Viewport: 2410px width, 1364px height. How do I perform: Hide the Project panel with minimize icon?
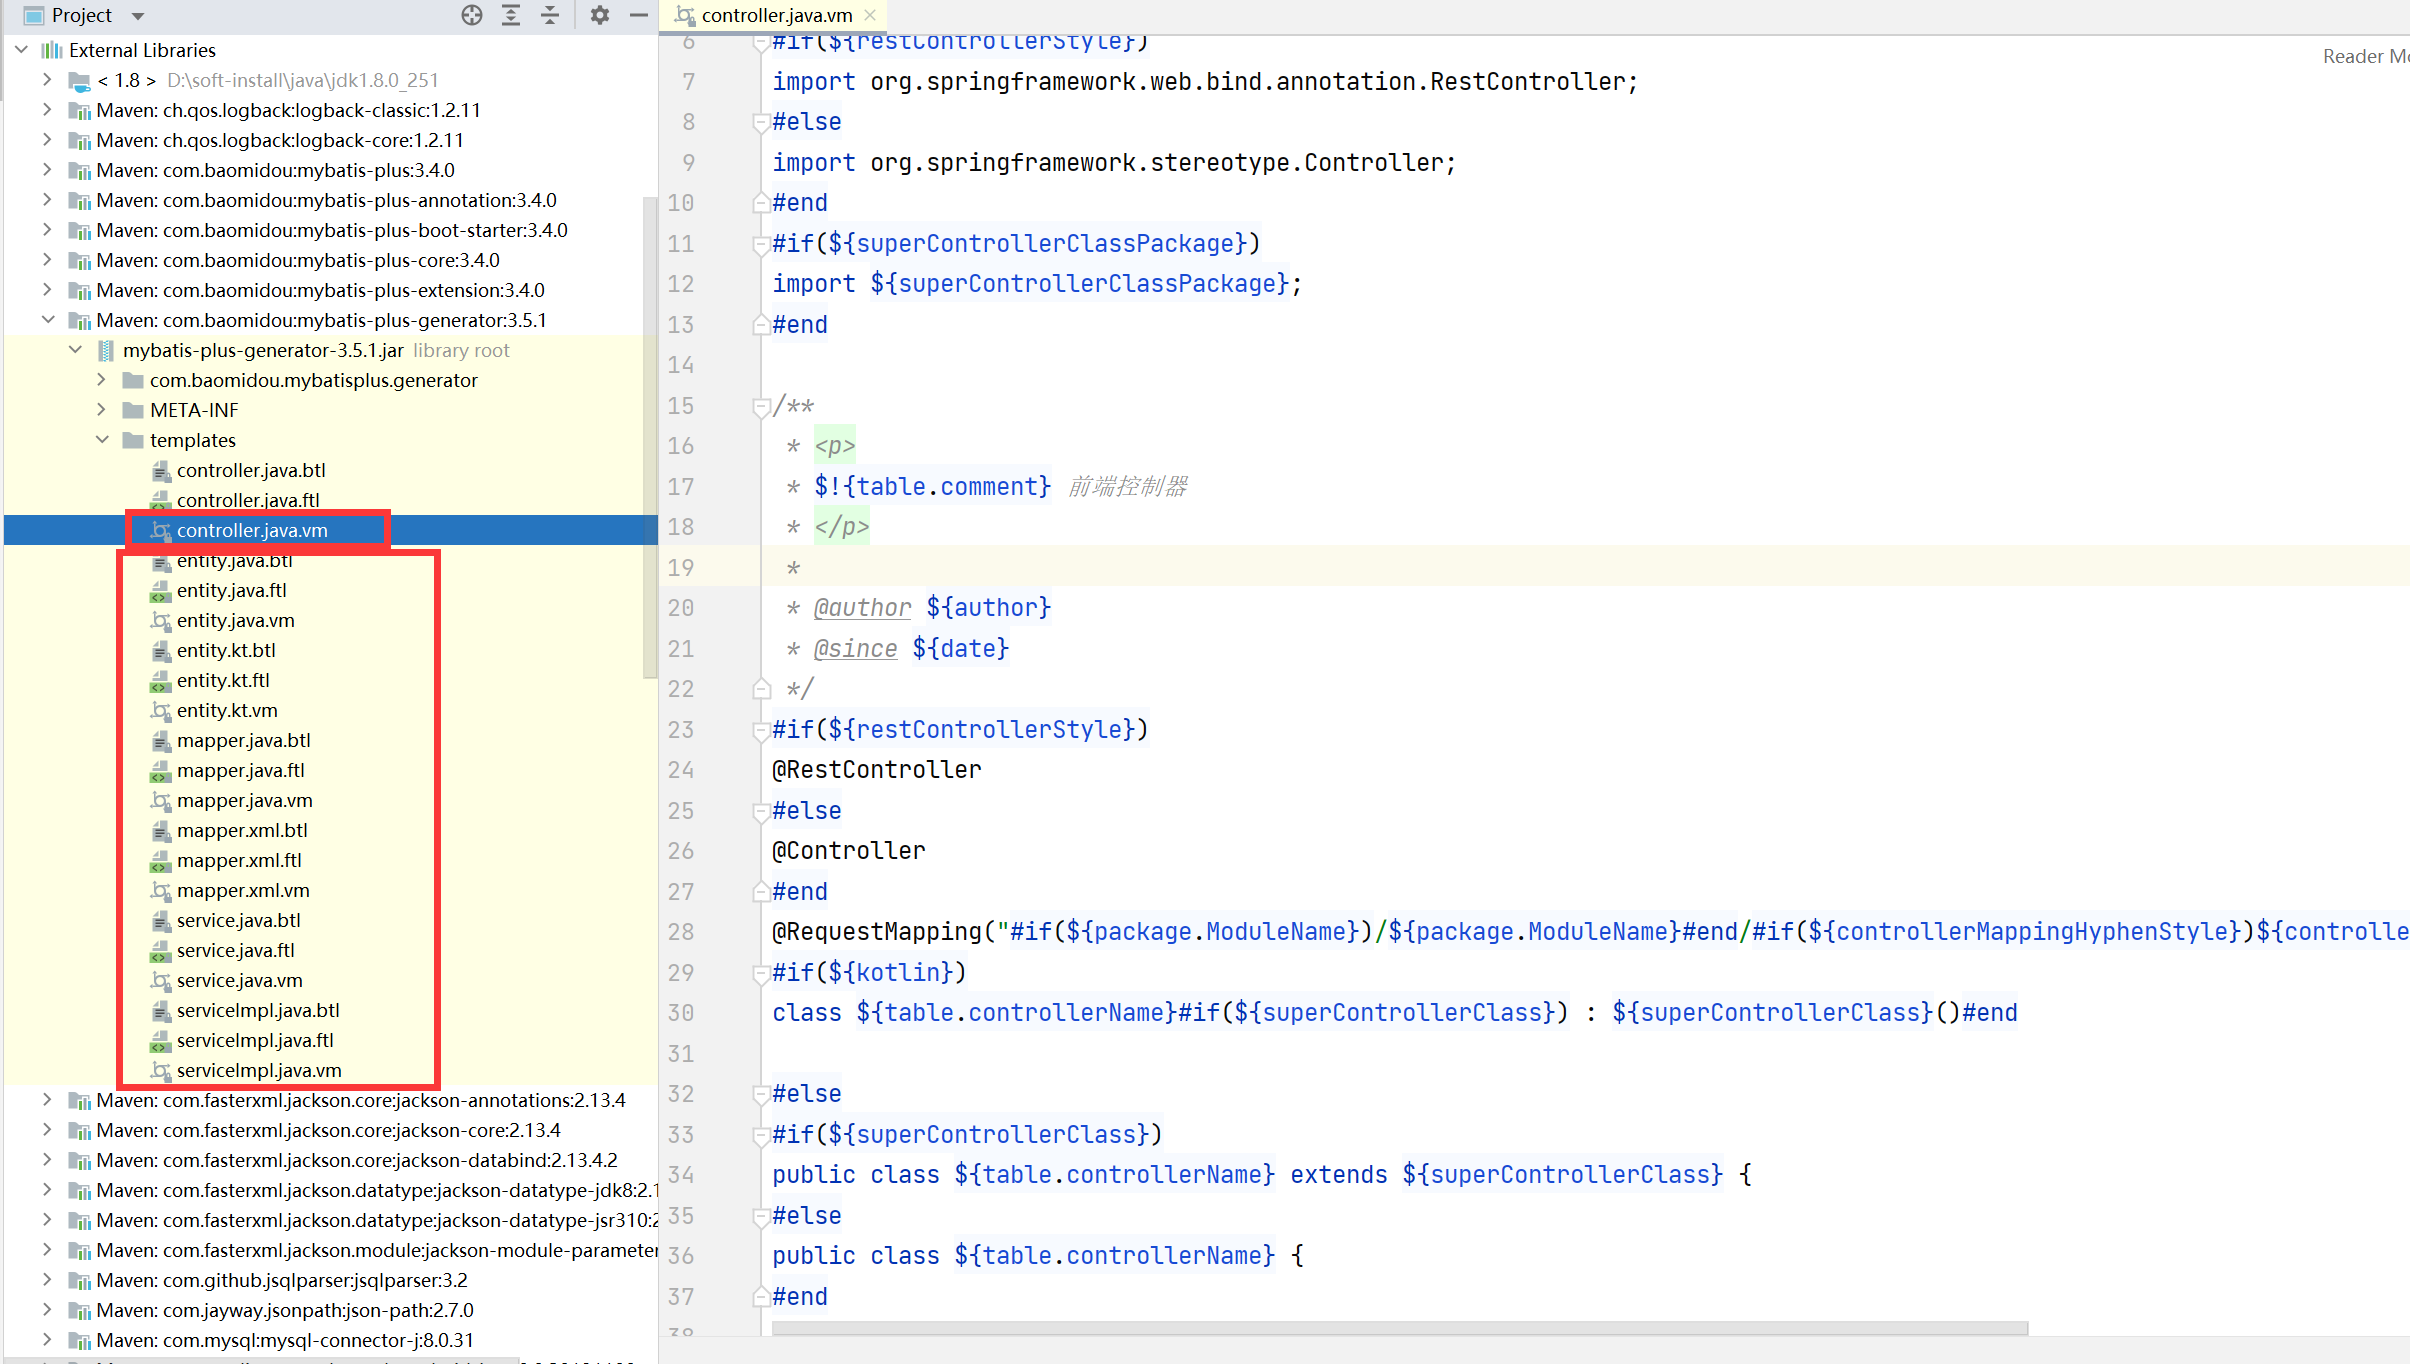[x=638, y=15]
